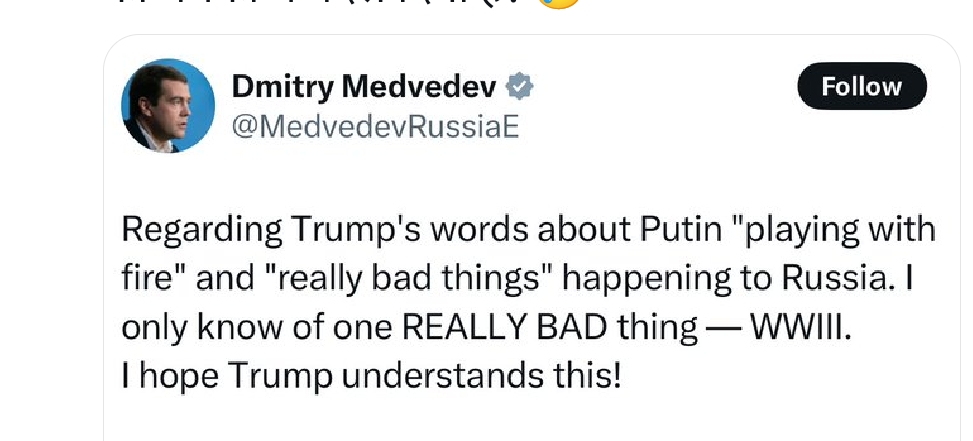Click the phrase "really bad things" in tweet

tap(411, 280)
